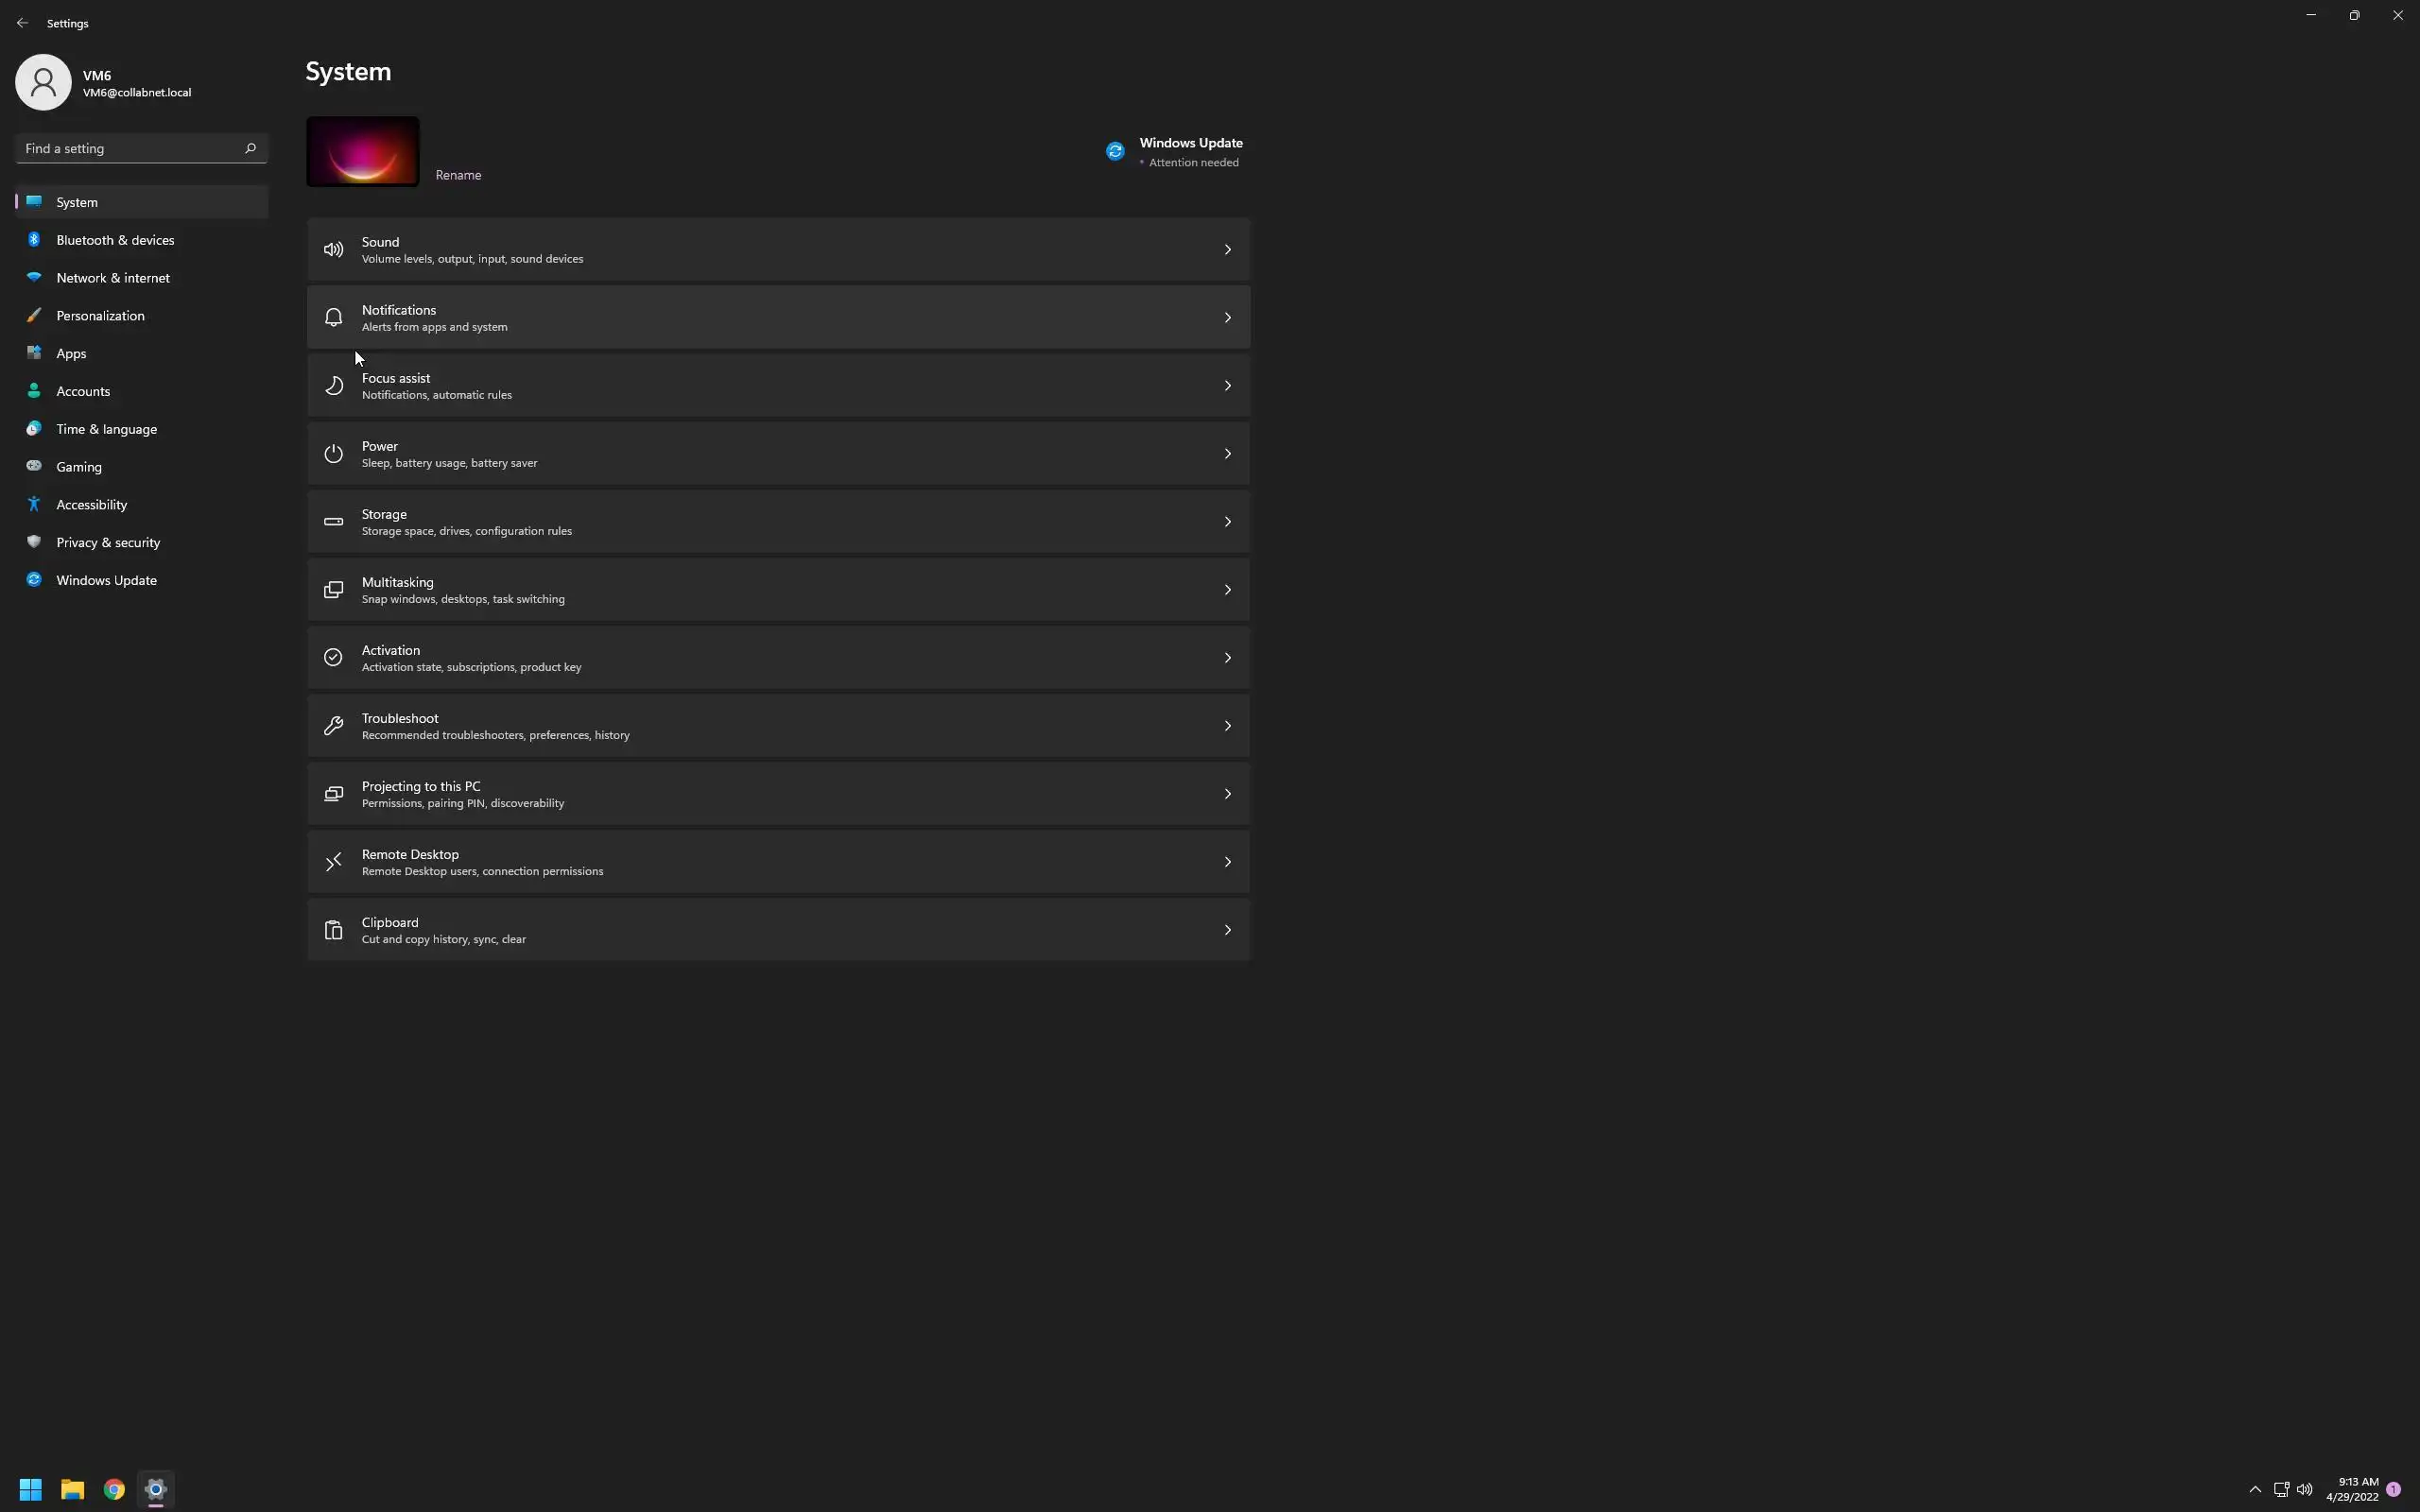The image size is (2420, 1512).
Task: Click the Troubleshoot wrench icon
Action: coord(333,726)
